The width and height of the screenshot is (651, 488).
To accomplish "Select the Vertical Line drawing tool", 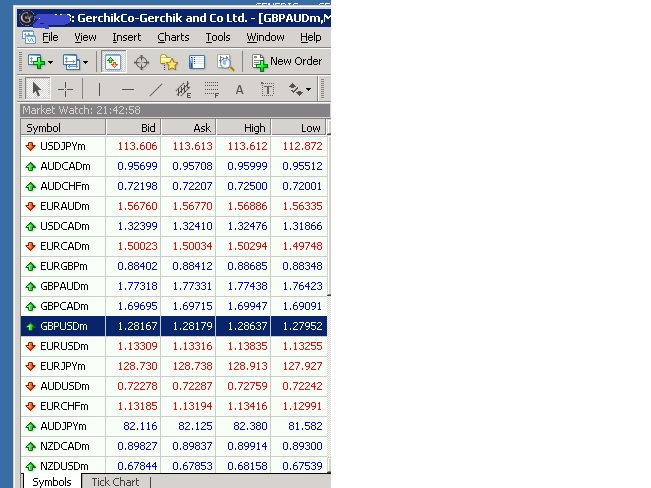I will tap(99, 89).
